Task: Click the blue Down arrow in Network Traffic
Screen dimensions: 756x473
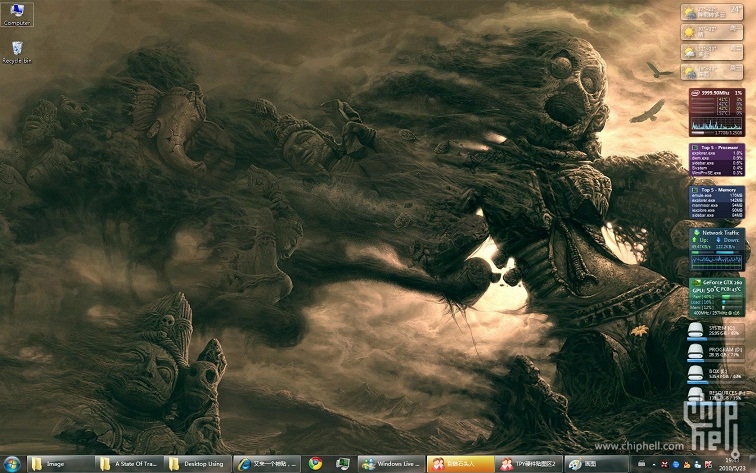Action: coord(718,240)
